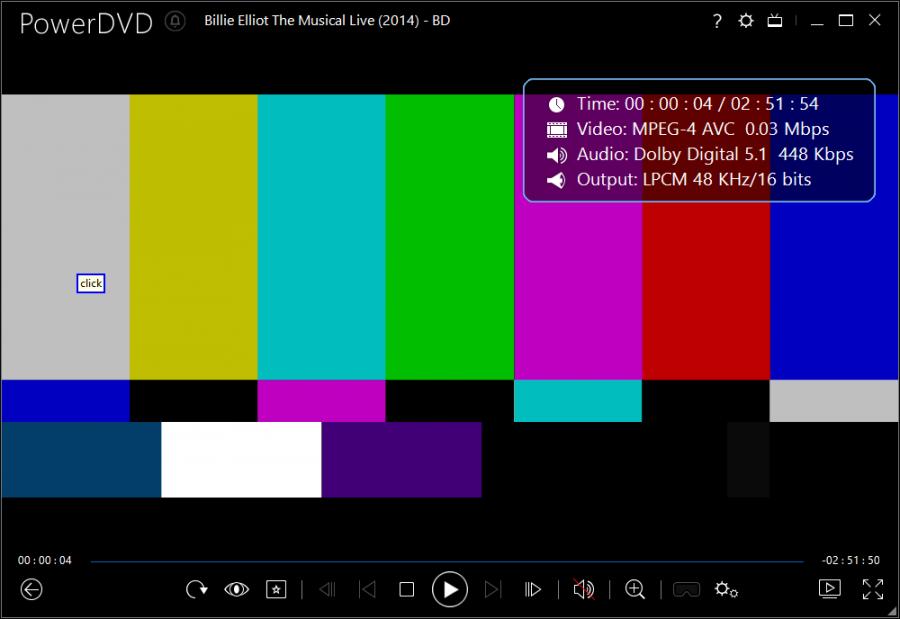Open PowerDVD settings gear in title bar
This screenshot has height=619, width=900.
point(746,21)
